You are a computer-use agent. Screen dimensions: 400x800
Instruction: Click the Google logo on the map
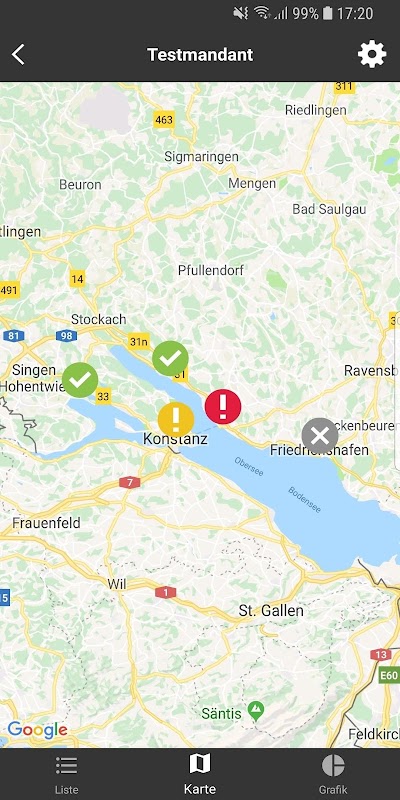click(37, 730)
